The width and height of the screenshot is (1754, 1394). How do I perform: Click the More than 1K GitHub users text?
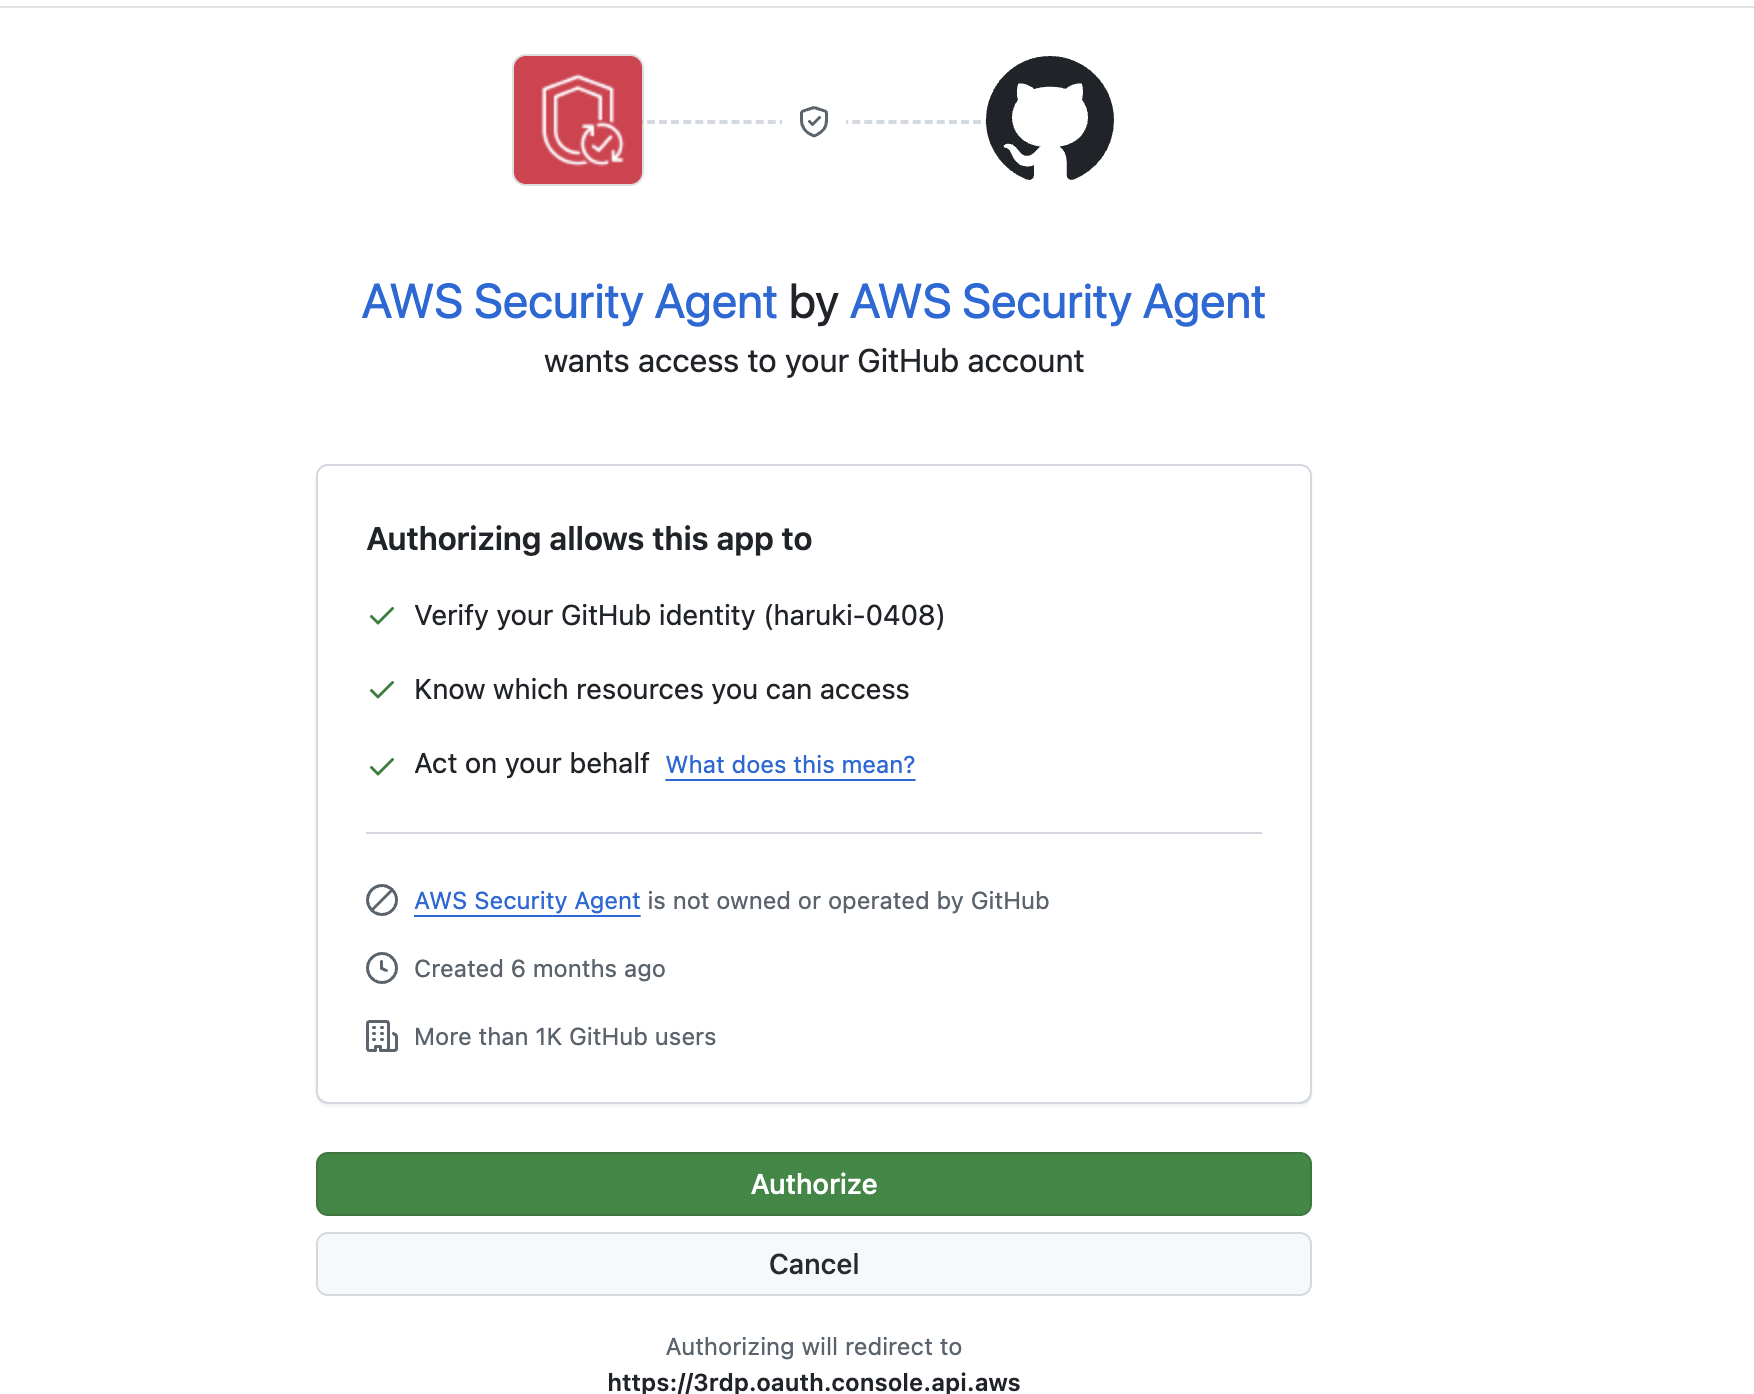coord(564,1037)
